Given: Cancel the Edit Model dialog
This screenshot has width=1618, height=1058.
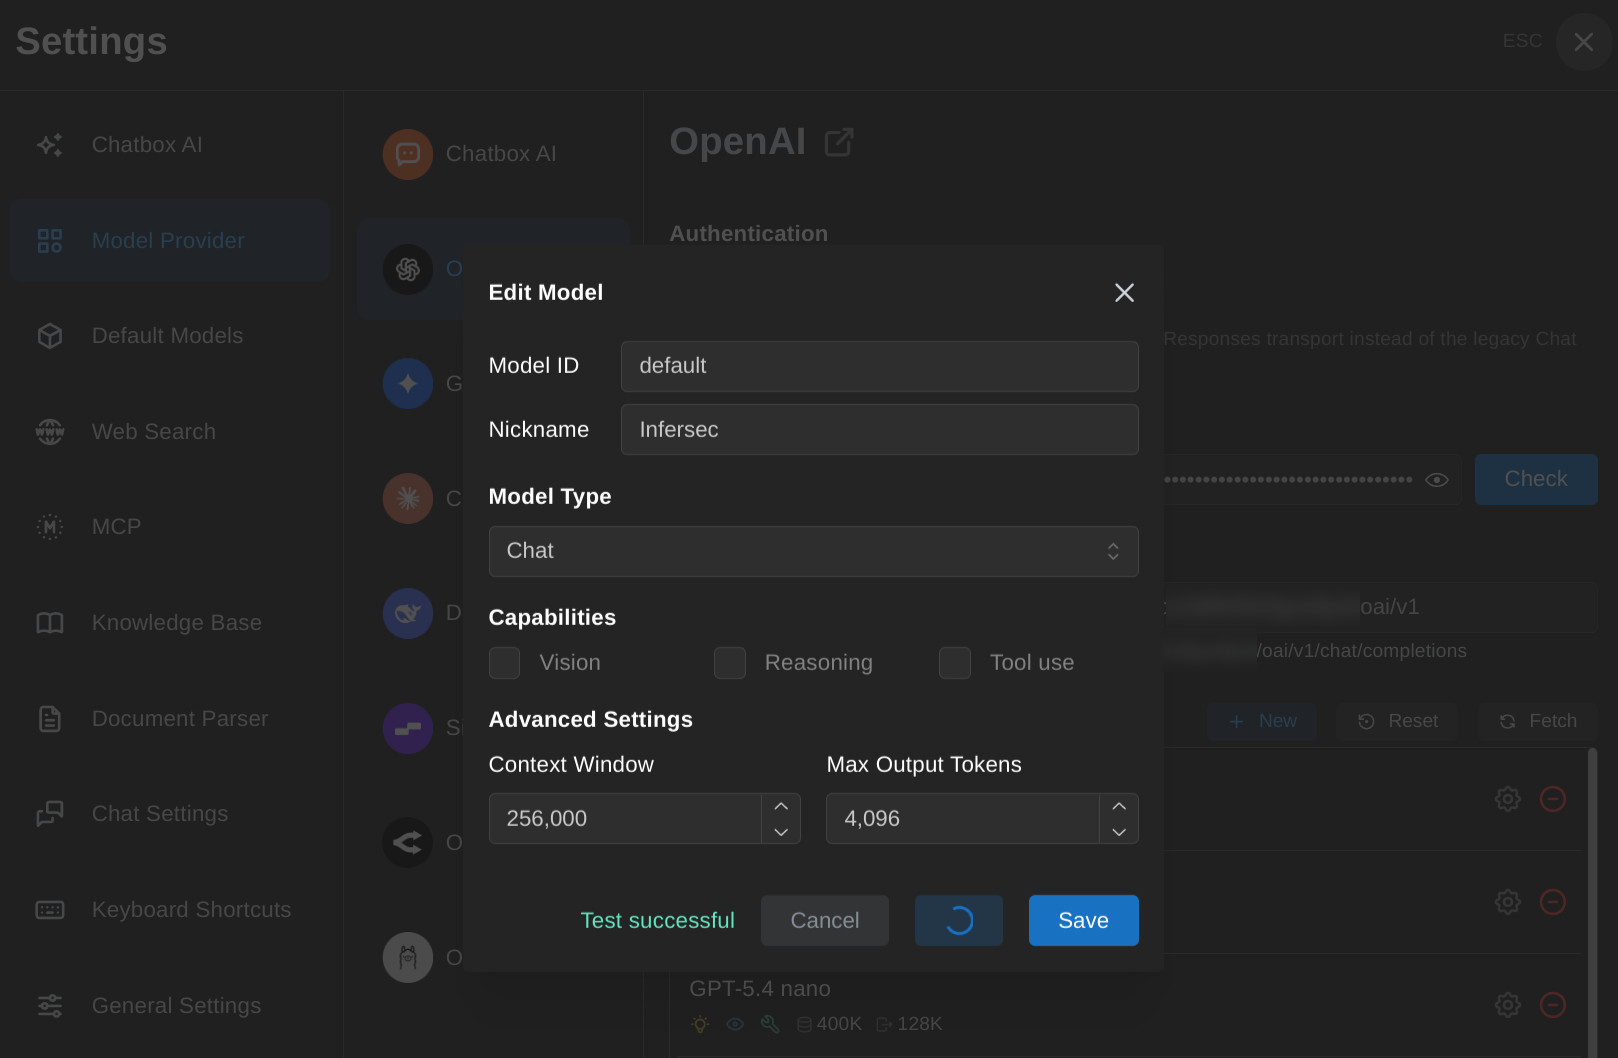Looking at the screenshot, I should 825,920.
